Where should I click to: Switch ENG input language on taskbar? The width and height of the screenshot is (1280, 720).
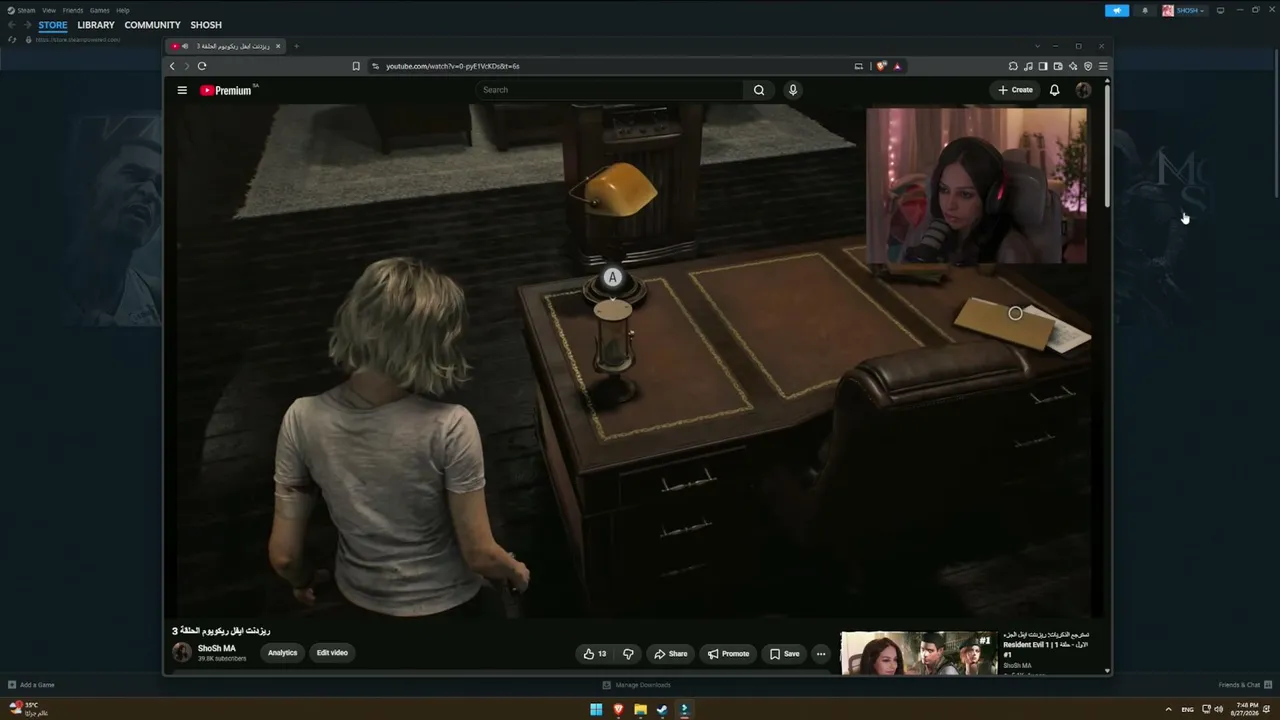pyautogui.click(x=1187, y=710)
